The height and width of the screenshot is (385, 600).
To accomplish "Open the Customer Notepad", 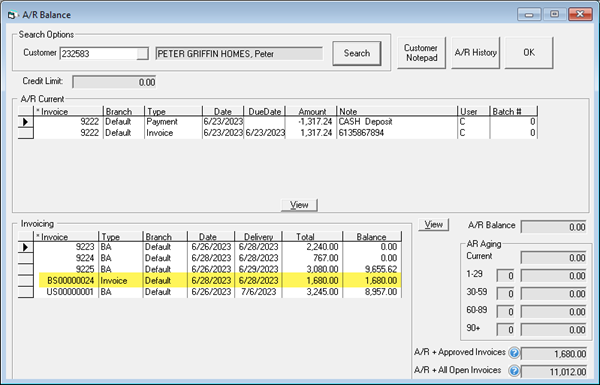I will coord(421,53).
